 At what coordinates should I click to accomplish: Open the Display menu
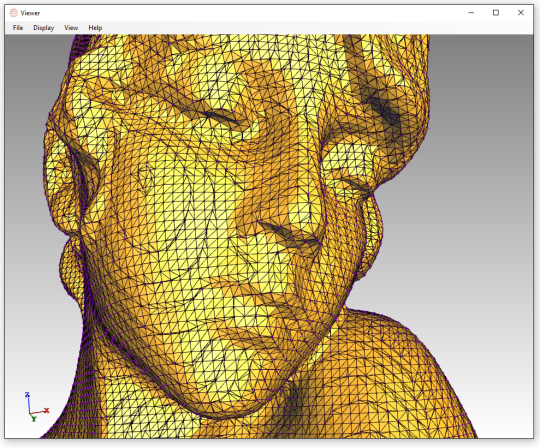click(43, 28)
